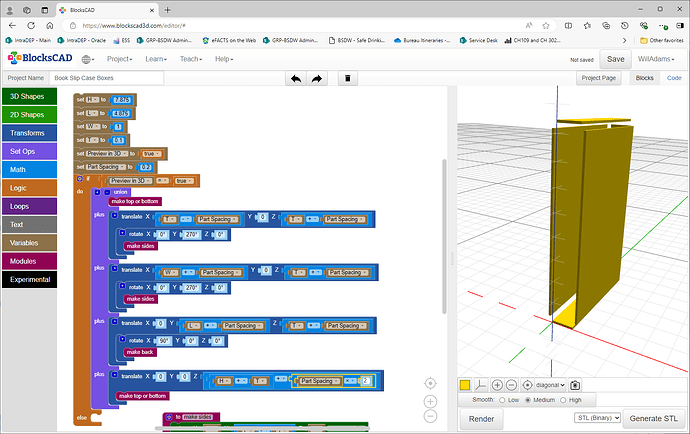Open the equals operator dropdown in if block
690x434 pixels.
[x=163, y=181]
